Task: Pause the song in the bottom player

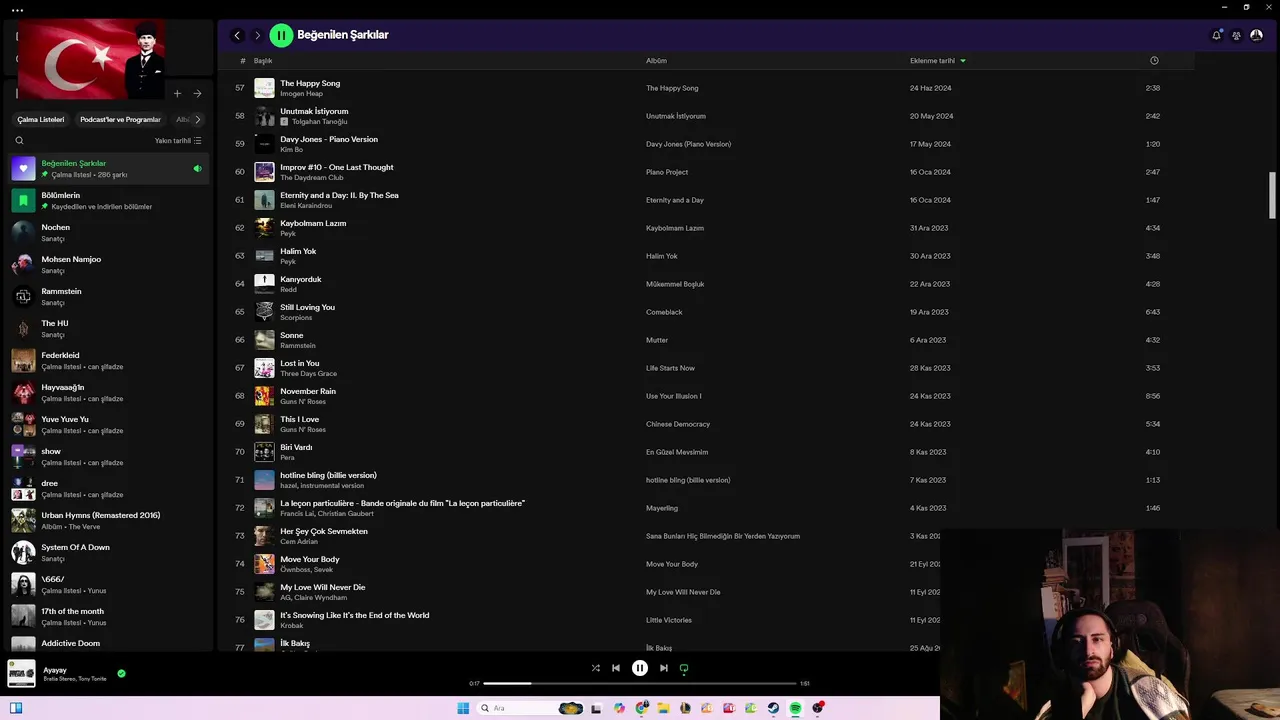Action: click(640, 668)
